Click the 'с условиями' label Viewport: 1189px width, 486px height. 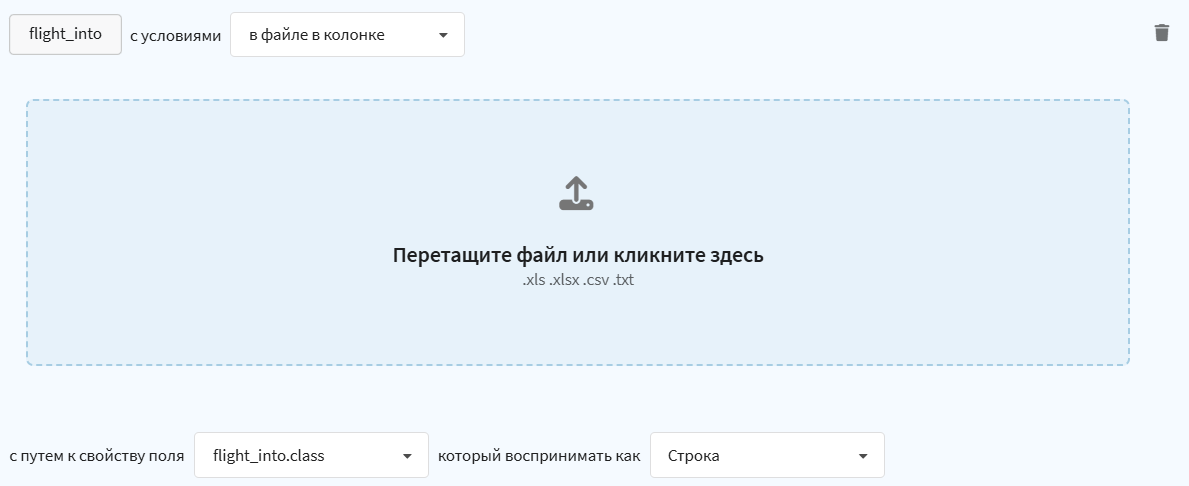click(x=175, y=35)
